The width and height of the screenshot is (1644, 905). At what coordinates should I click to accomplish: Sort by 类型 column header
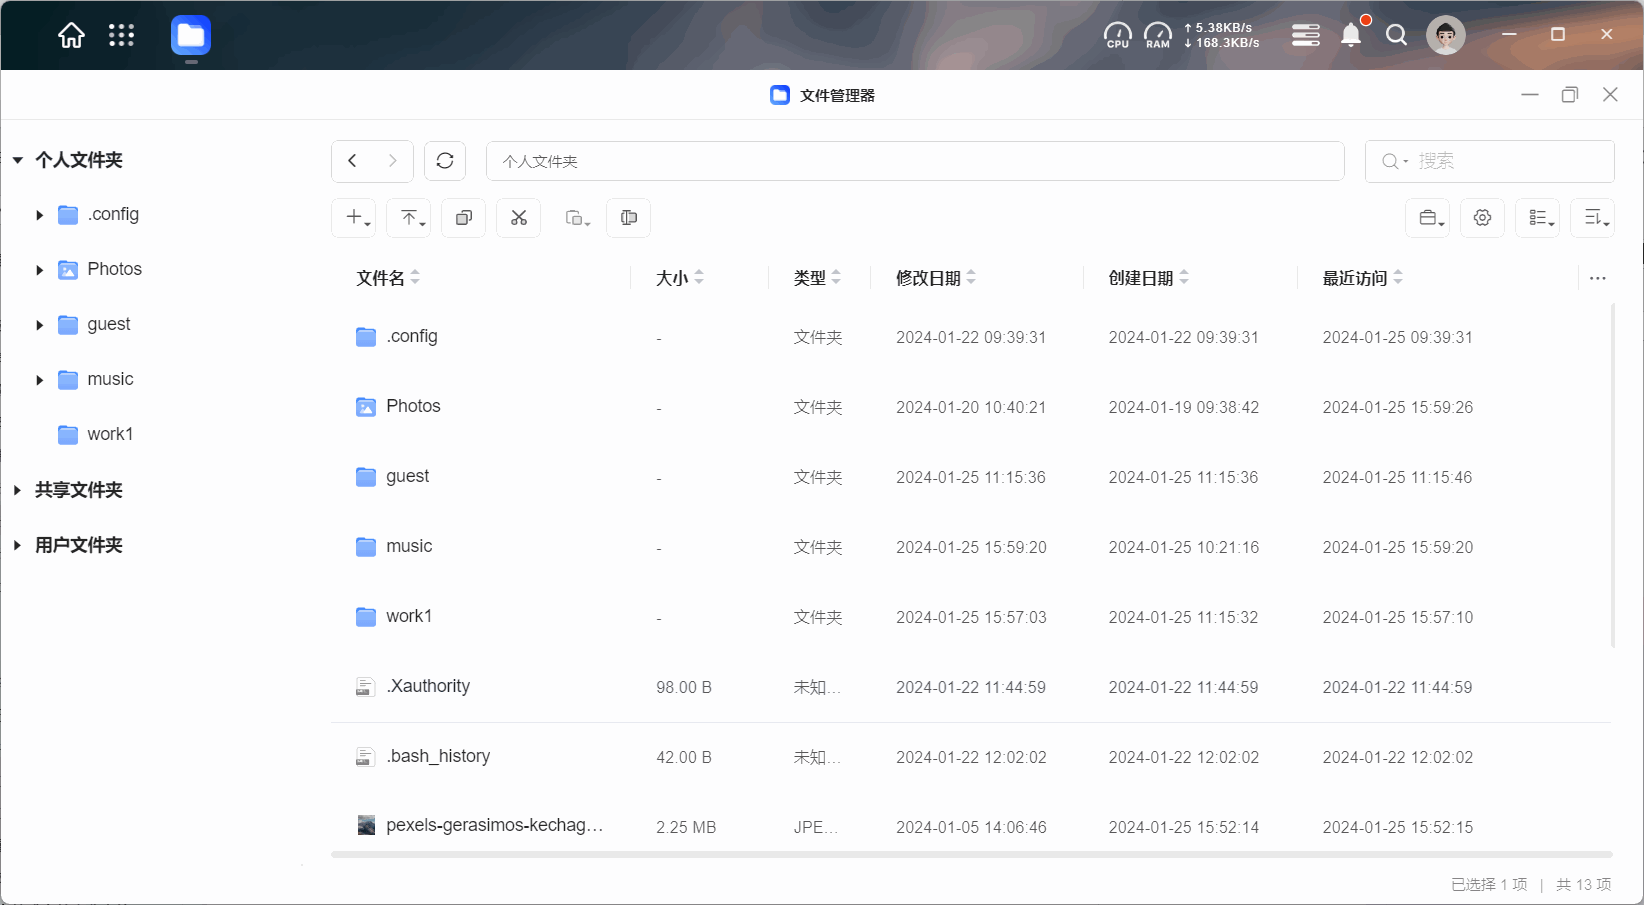817,278
